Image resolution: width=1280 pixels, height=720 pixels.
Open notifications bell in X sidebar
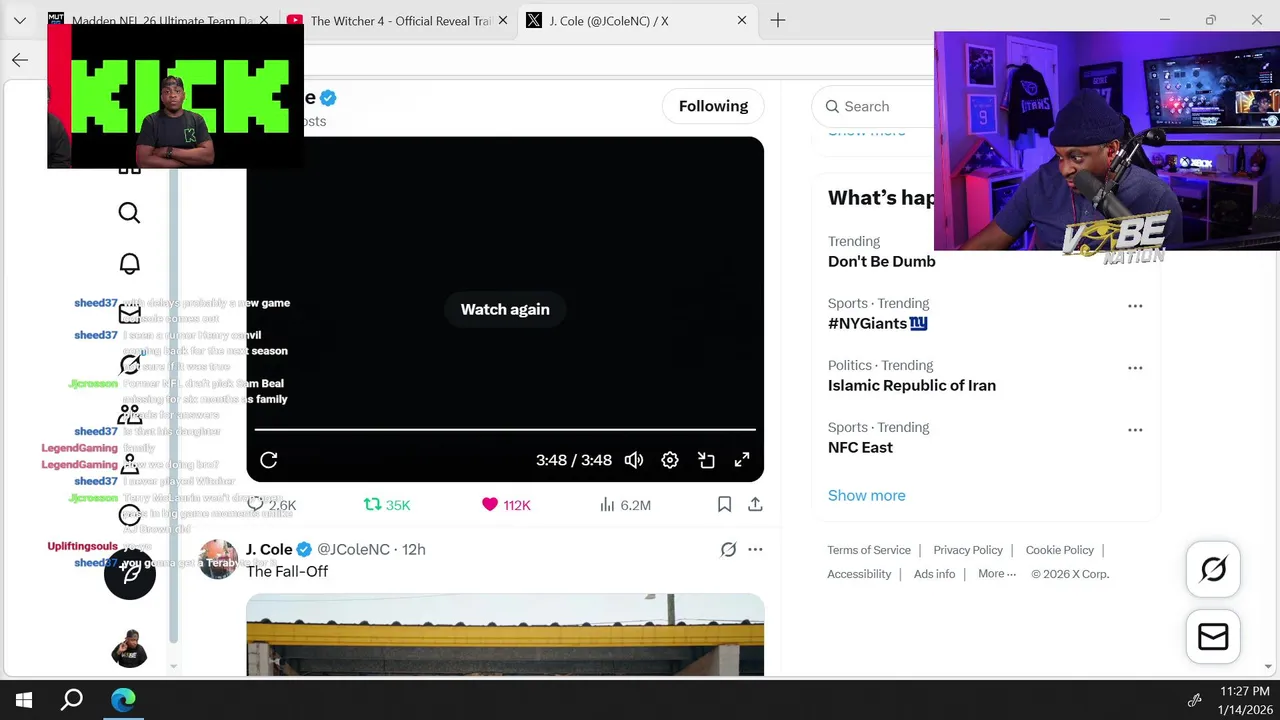click(x=129, y=264)
